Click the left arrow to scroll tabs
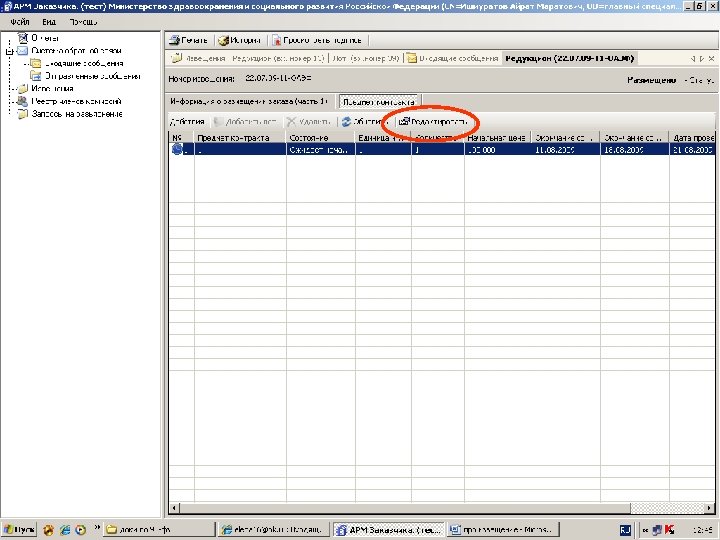The width and height of the screenshot is (720, 540). click(692, 59)
